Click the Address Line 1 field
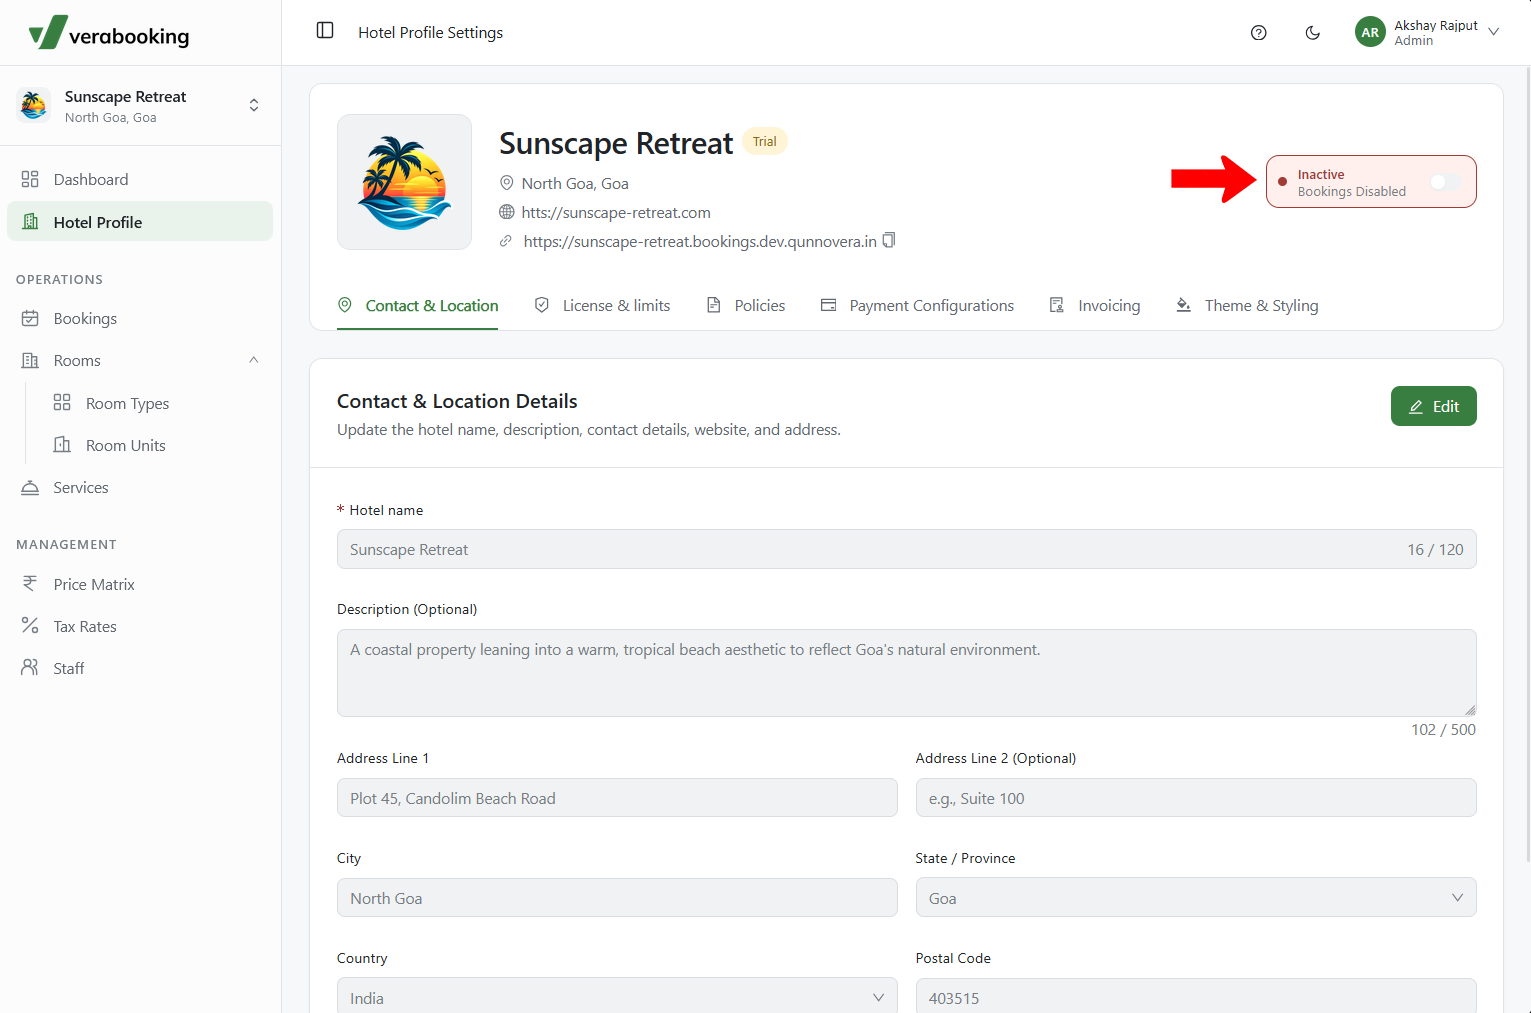1531x1013 pixels. pyautogui.click(x=617, y=798)
